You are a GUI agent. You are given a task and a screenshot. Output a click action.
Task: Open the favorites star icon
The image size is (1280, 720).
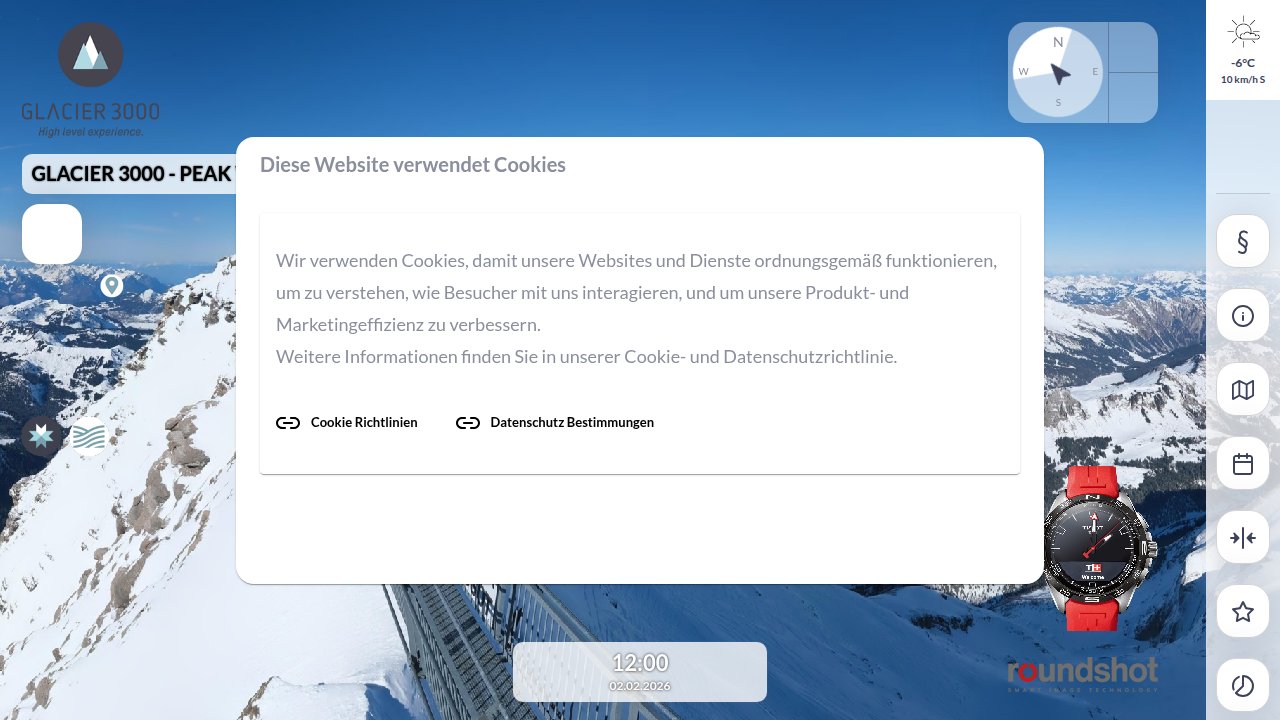pos(1243,612)
